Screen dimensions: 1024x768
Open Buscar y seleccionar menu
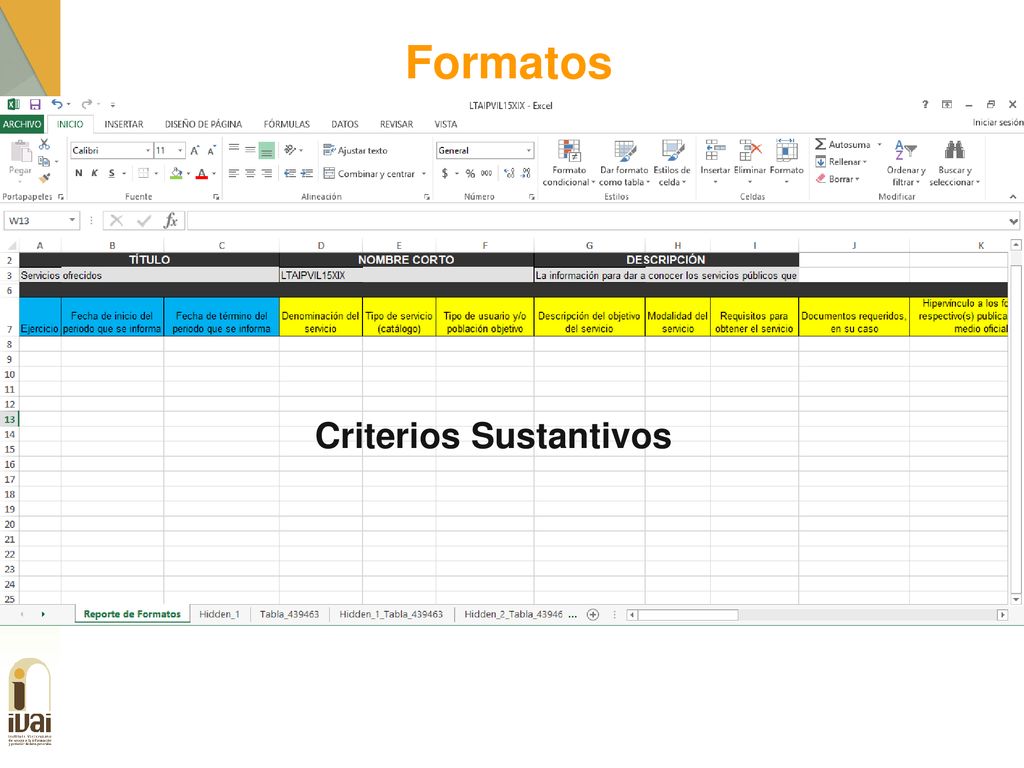click(954, 163)
